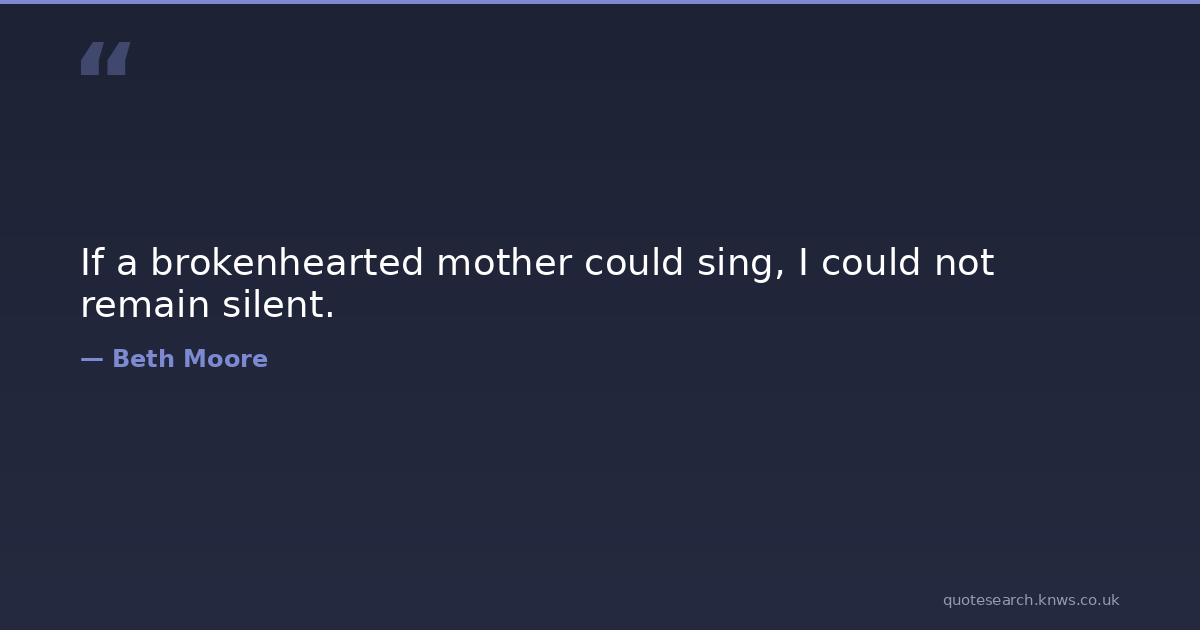Click the word "silent." in the quote
The image size is (1200, 630).
pyautogui.click(x=278, y=305)
